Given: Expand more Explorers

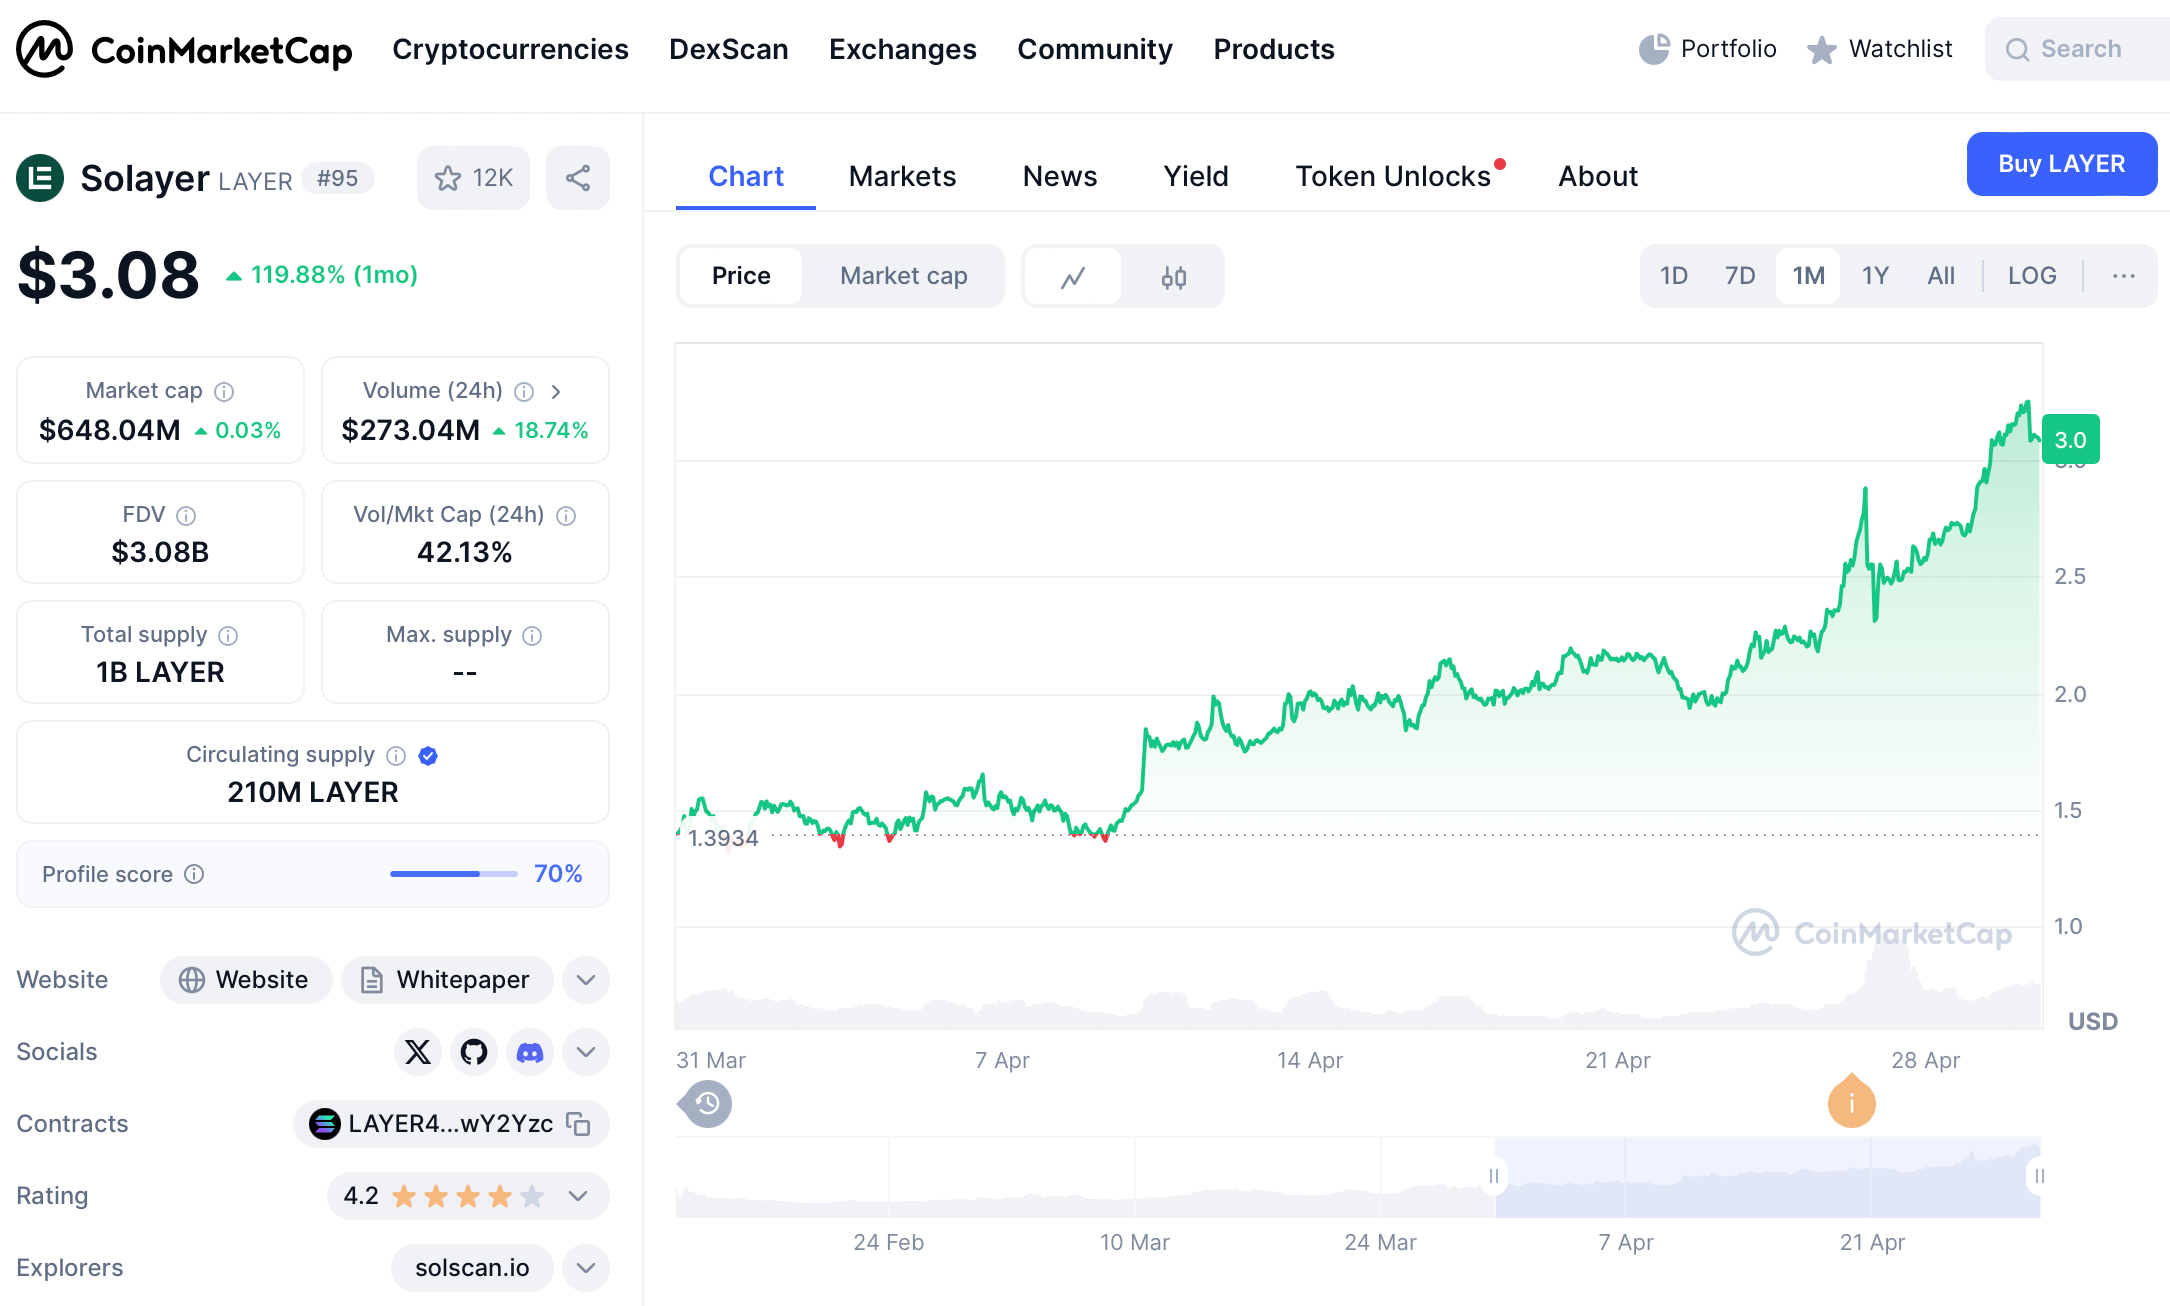Looking at the screenshot, I should (586, 1268).
